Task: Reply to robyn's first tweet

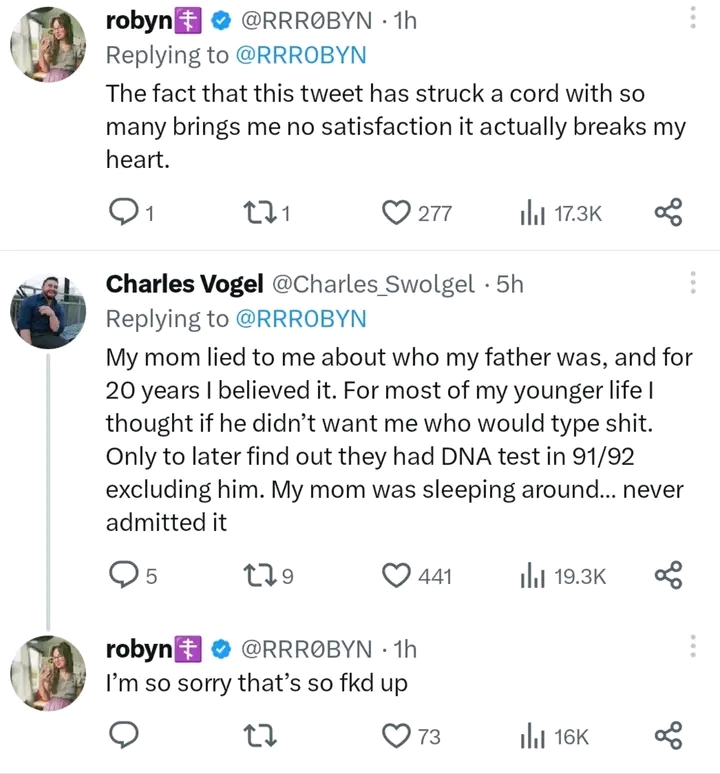Action: coord(122,212)
